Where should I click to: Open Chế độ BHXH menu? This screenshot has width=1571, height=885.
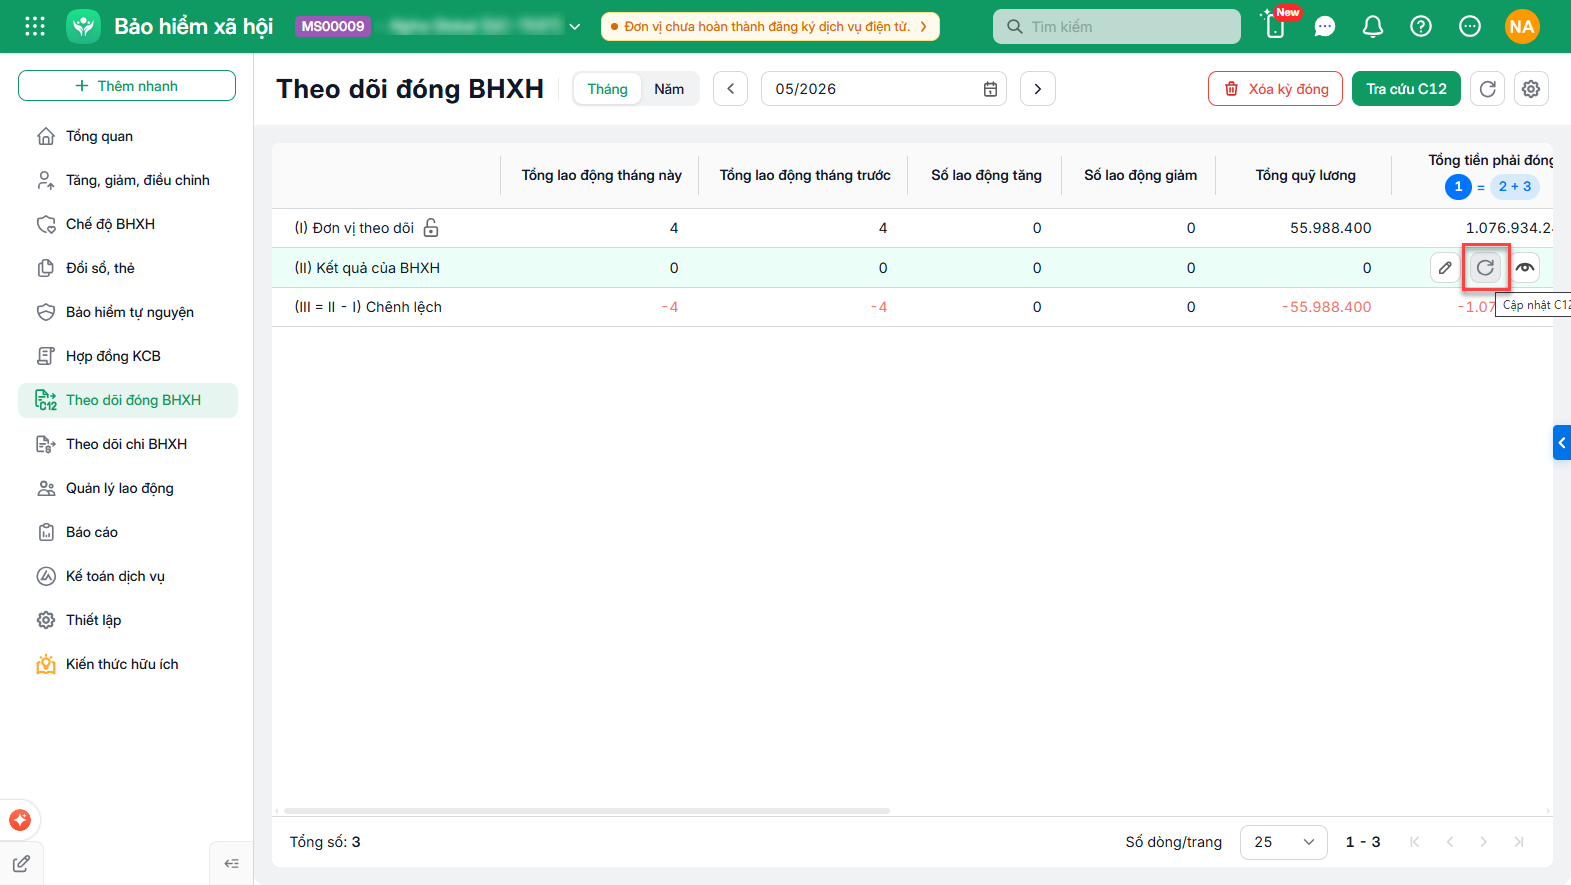point(128,224)
